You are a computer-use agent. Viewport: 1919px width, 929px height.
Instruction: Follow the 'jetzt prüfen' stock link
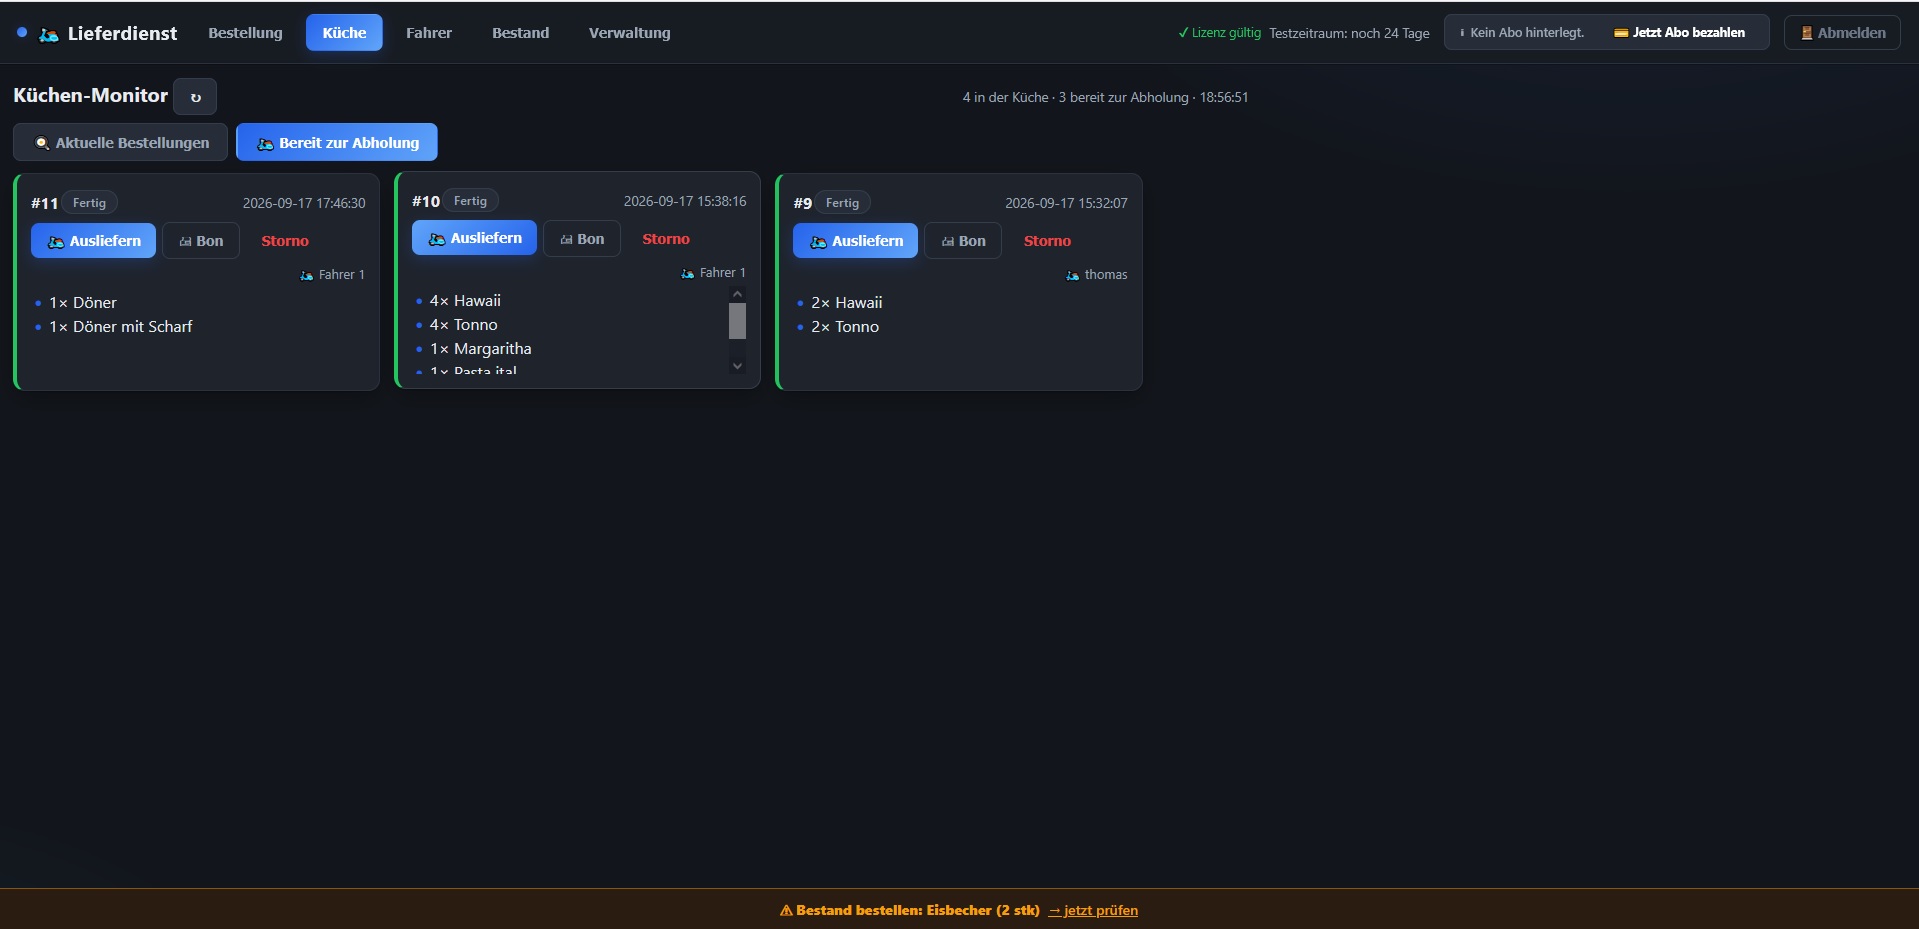click(x=1093, y=910)
